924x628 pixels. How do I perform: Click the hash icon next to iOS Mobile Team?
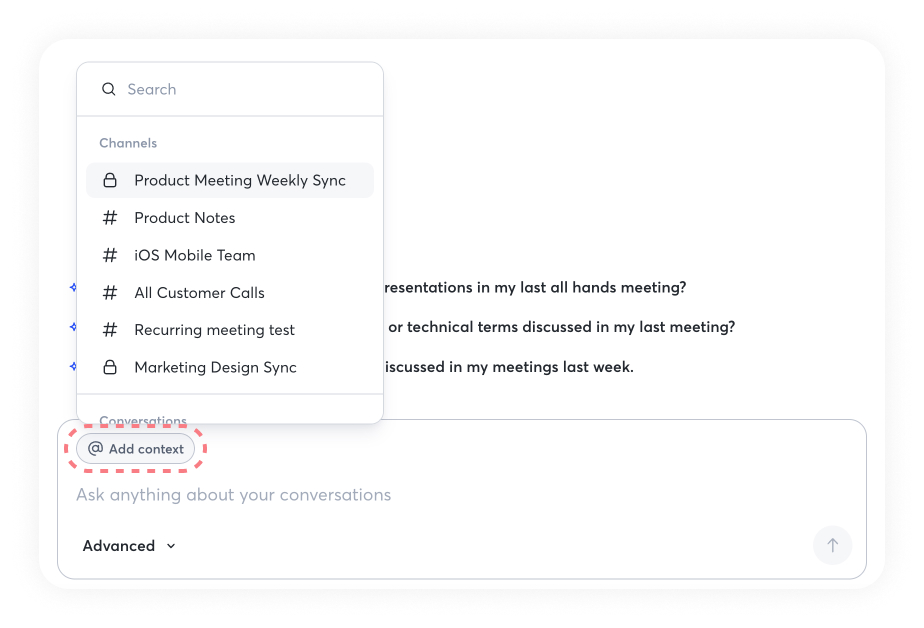[x=111, y=255]
